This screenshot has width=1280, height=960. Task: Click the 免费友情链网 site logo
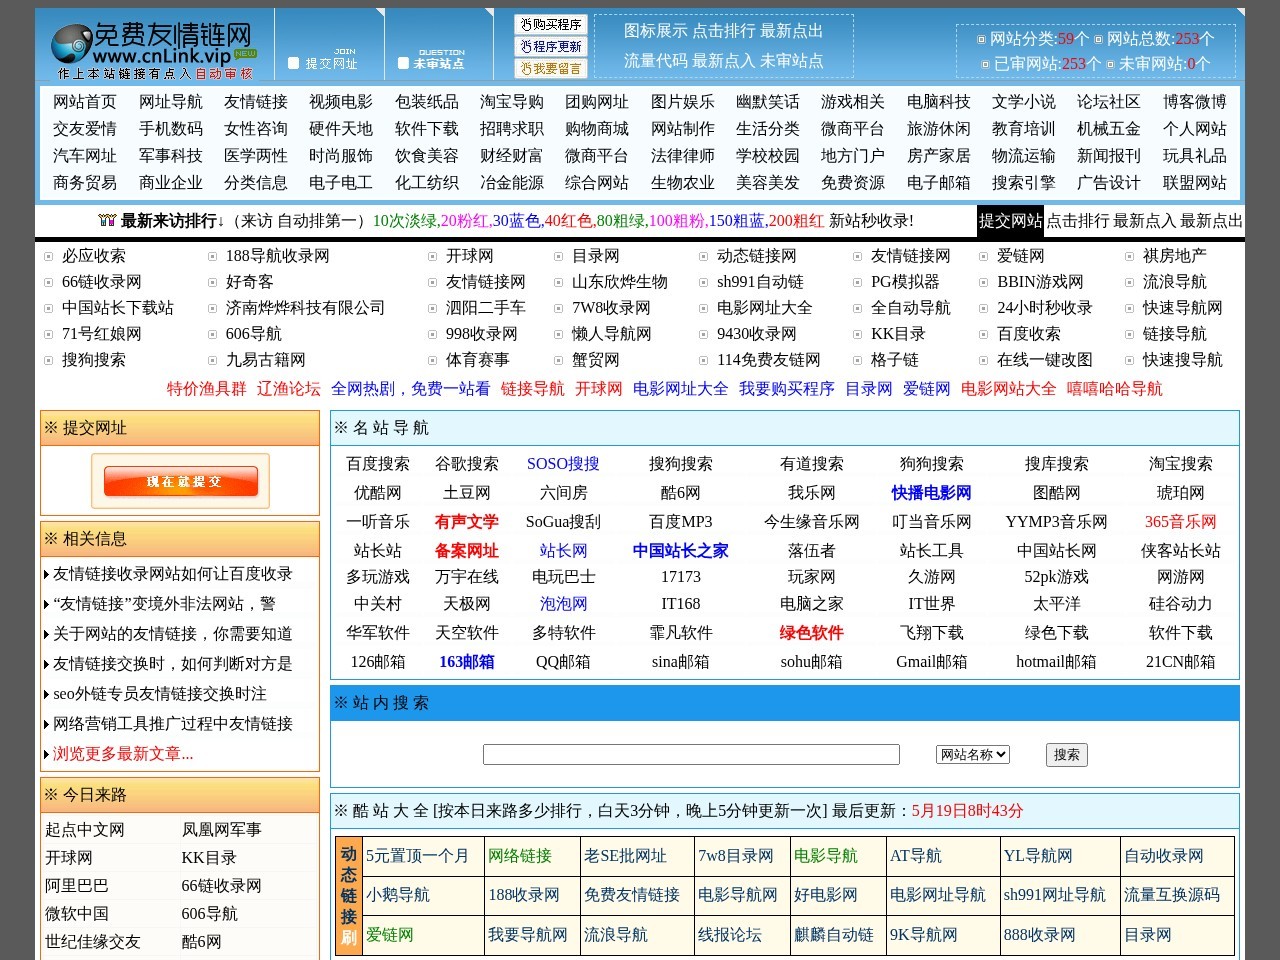[x=155, y=49]
